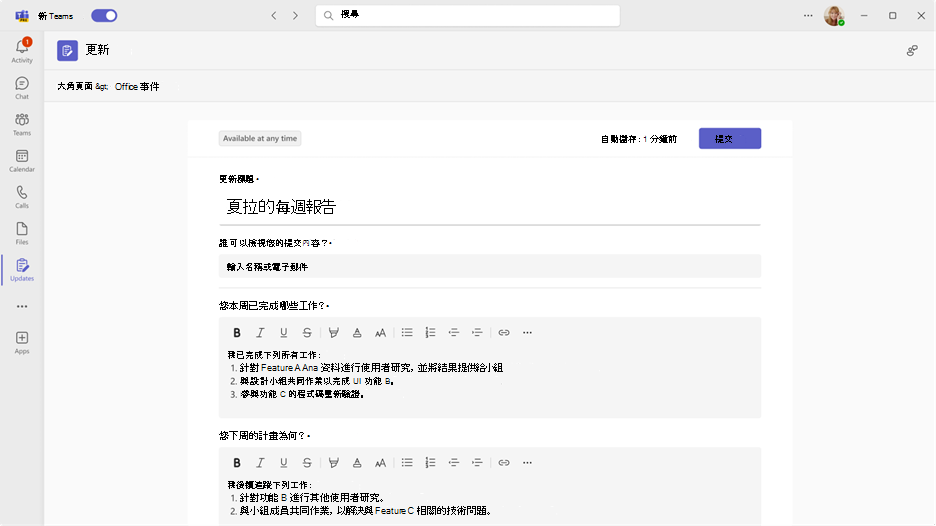The image size is (936, 526).
Task: Click the viewer name or email field
Action: (x=489, y=266)
